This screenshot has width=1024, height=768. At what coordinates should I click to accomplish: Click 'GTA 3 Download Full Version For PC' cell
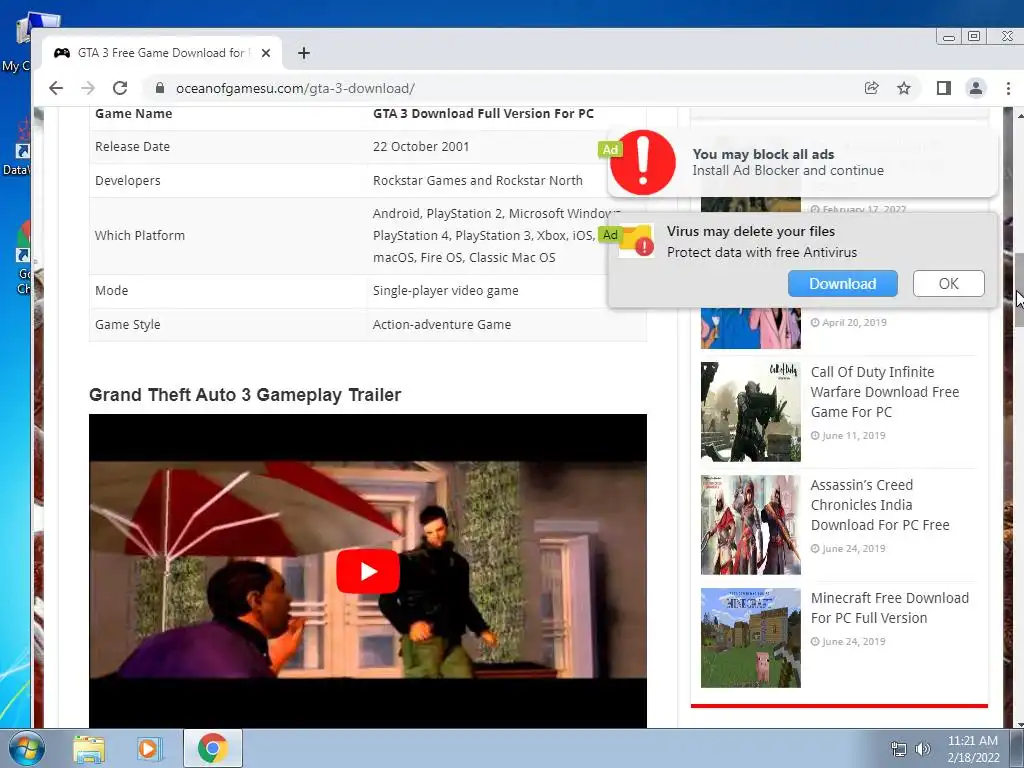pyautogui.click(x=483, y=114)
